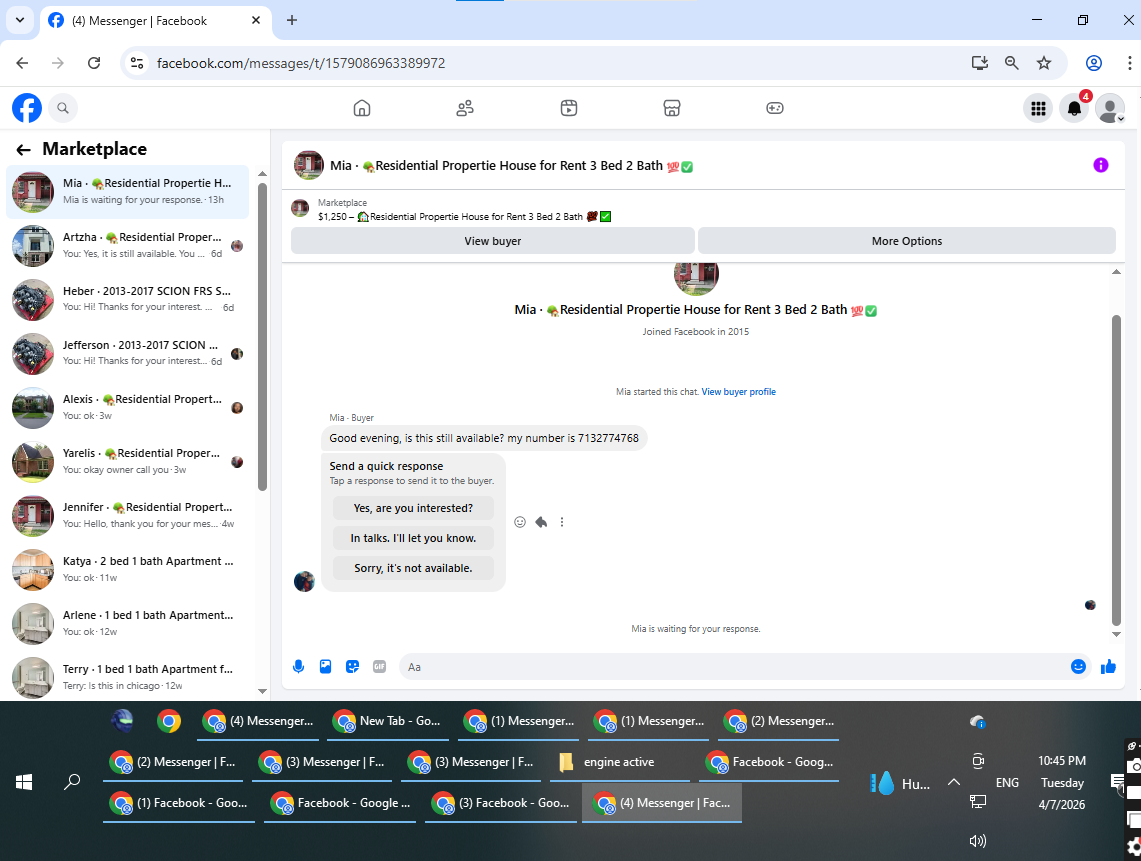
Task: Open Mia conversation in chat list
Action: (127, 191)
